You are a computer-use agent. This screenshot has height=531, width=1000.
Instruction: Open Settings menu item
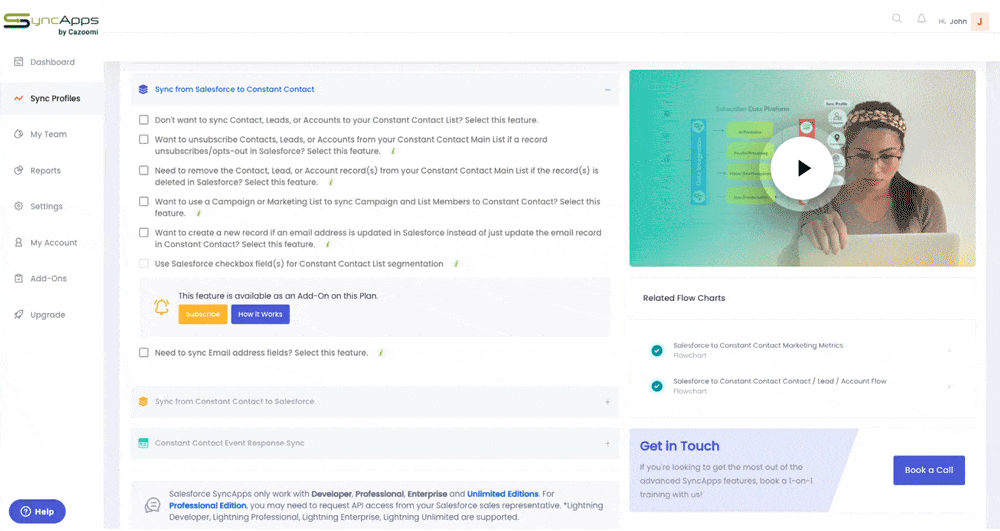[x=47, y=206]
